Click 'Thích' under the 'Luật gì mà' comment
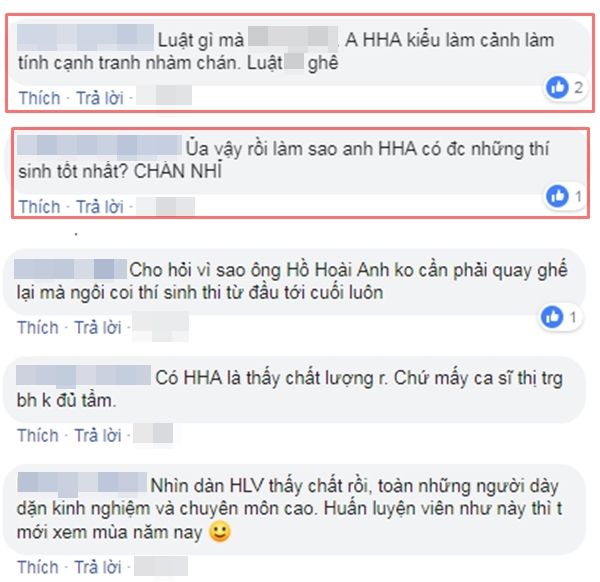Viewport: 600px width, 582px height. coord(39,98)
